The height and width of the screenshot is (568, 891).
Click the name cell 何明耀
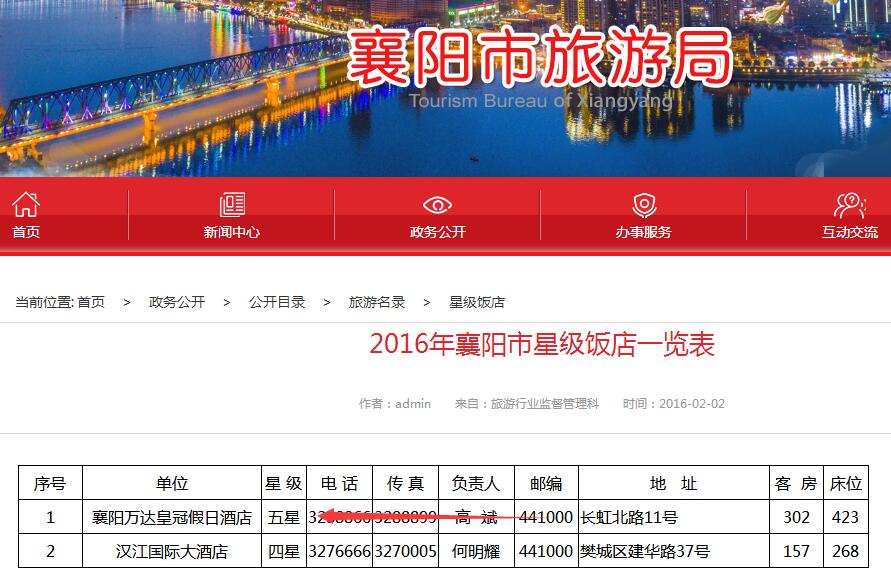click(476, 552)
